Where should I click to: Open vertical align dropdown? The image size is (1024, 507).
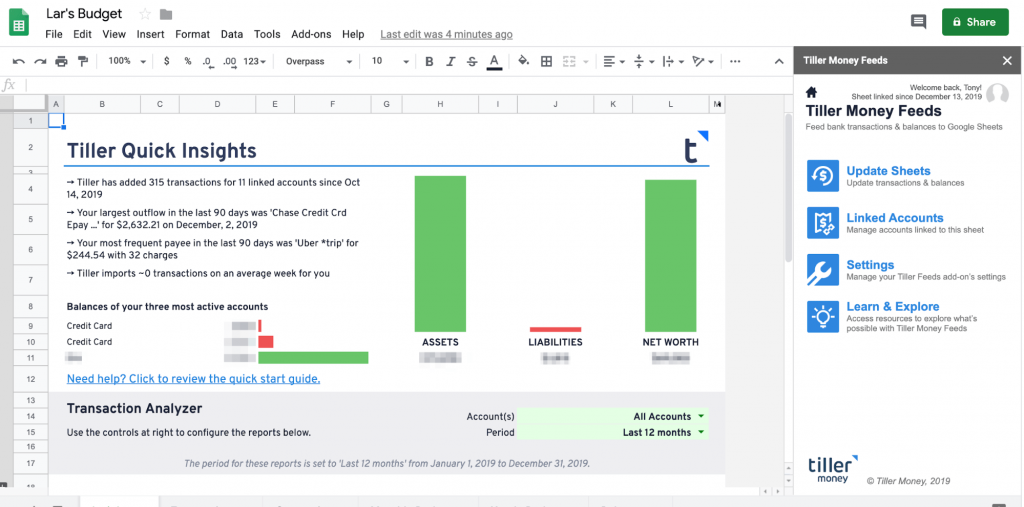pyautogui.click(x=643, y=61)
